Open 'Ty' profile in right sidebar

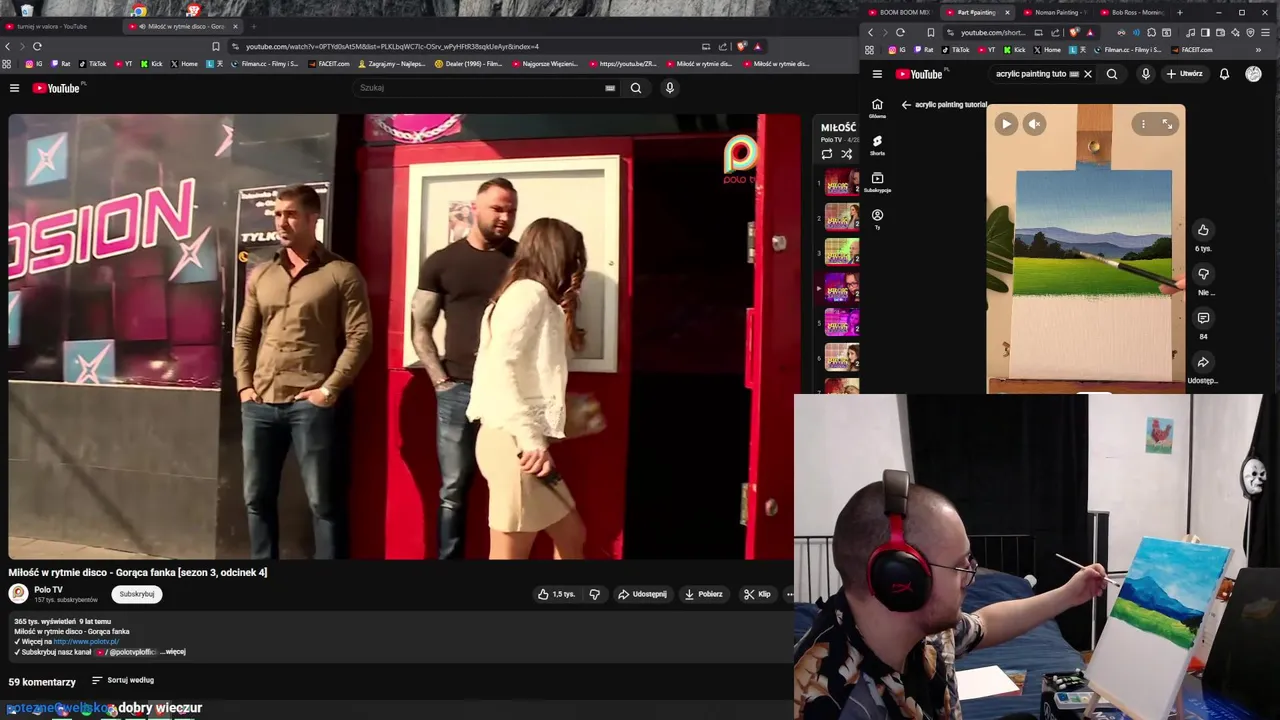click(877, 219)
